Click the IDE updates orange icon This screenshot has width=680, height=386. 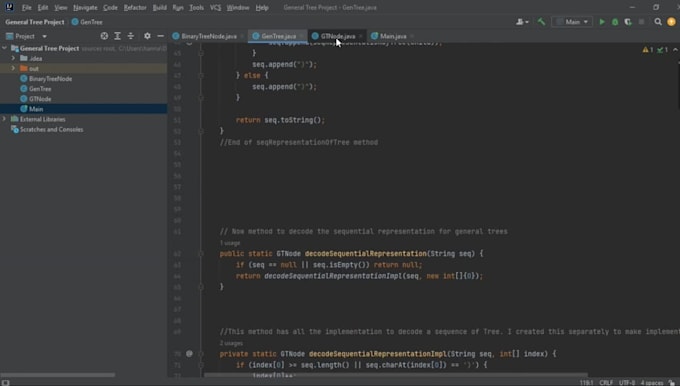[x=671, y=22]
